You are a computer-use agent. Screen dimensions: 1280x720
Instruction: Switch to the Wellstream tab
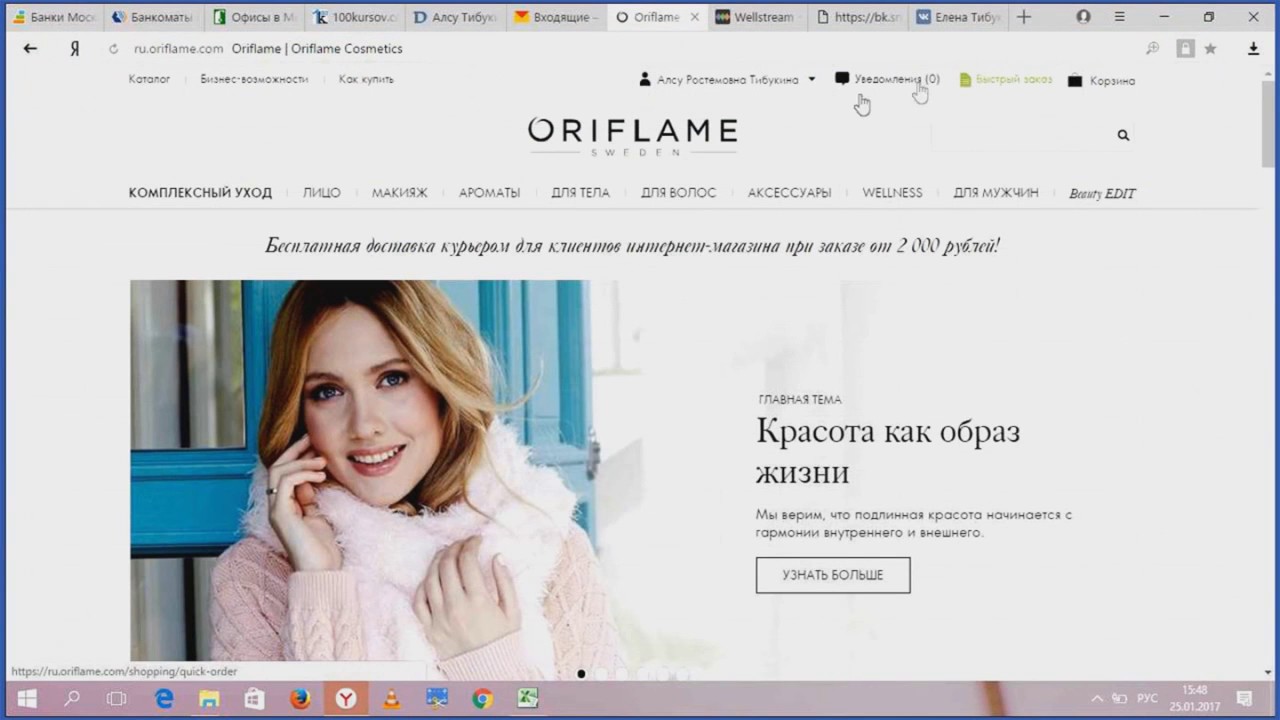757,17
